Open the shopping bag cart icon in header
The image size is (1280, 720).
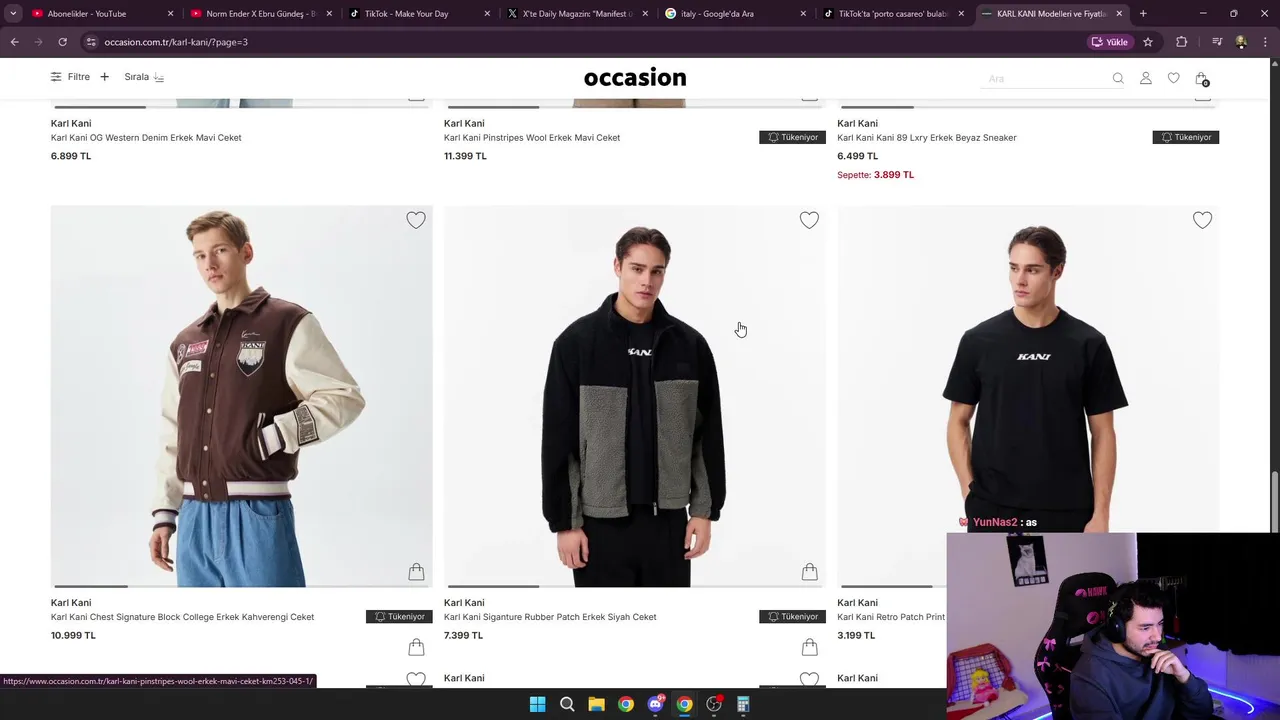tap(1201, 78)
